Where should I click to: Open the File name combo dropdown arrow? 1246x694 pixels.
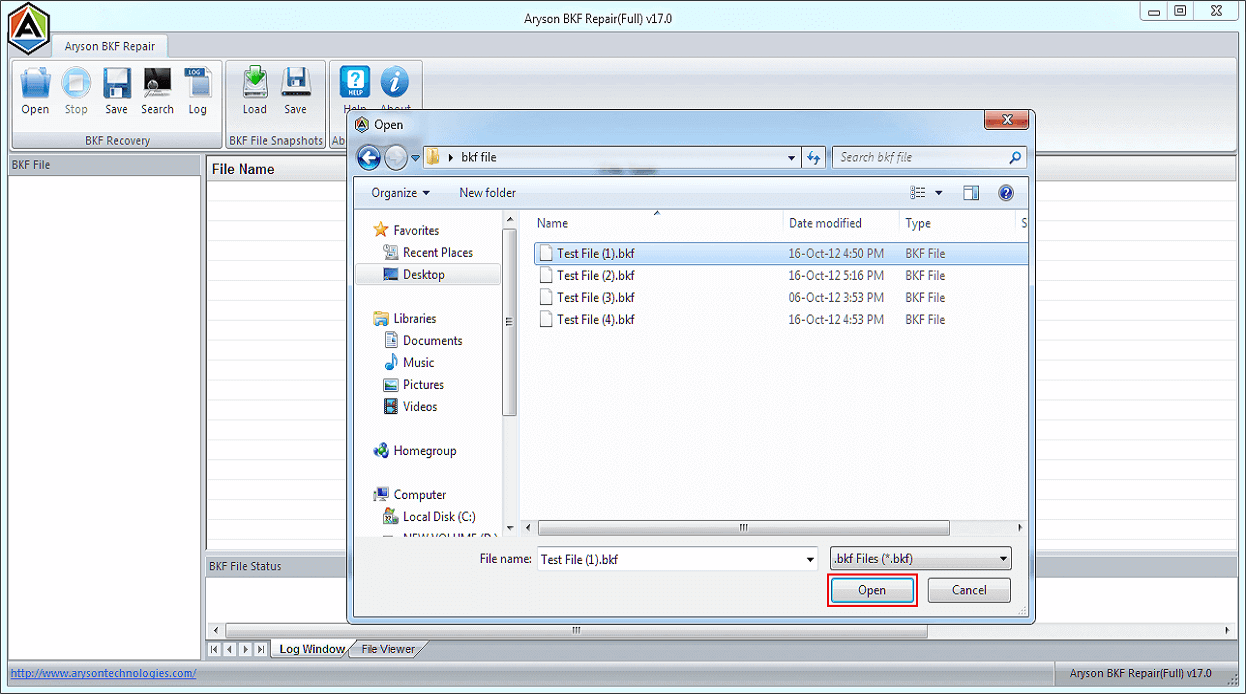(x=810, y=560)
